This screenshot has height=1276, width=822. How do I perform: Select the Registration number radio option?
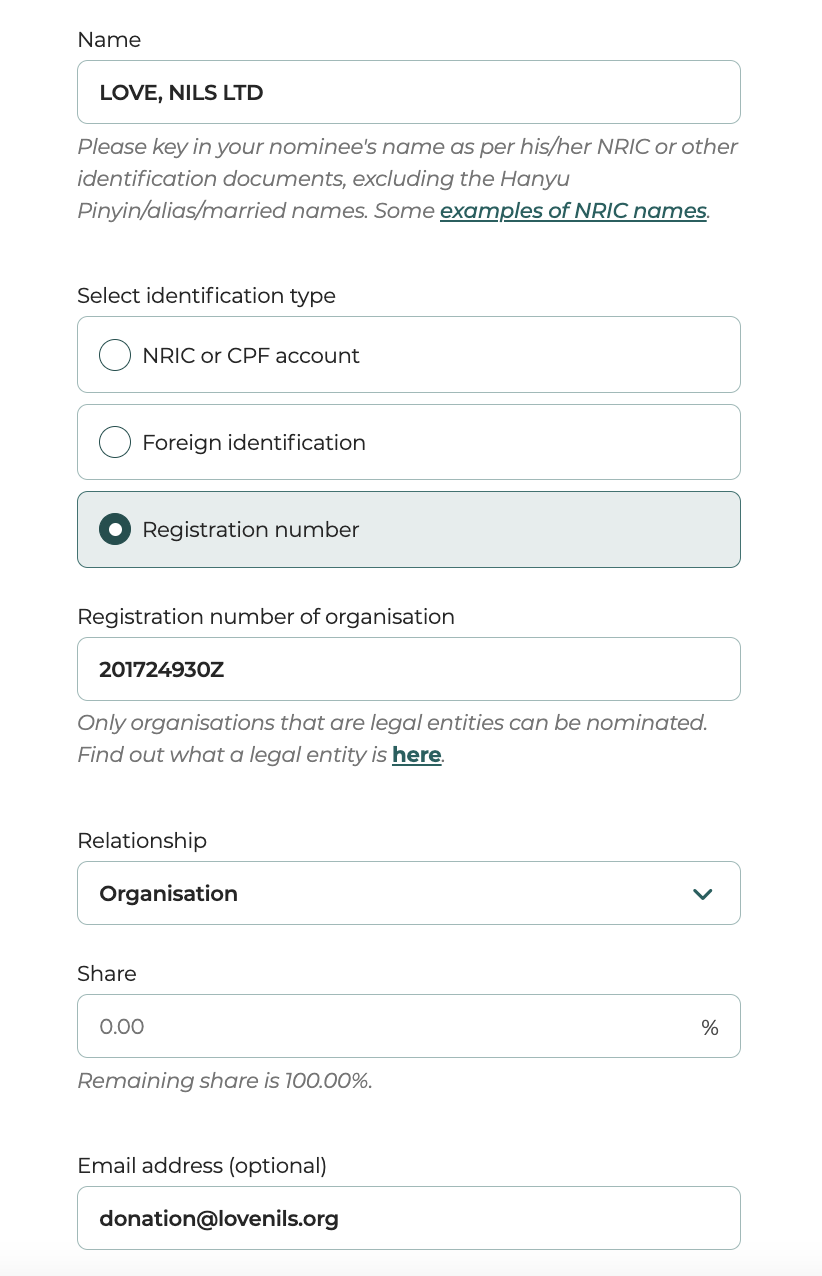click(116, 529)
